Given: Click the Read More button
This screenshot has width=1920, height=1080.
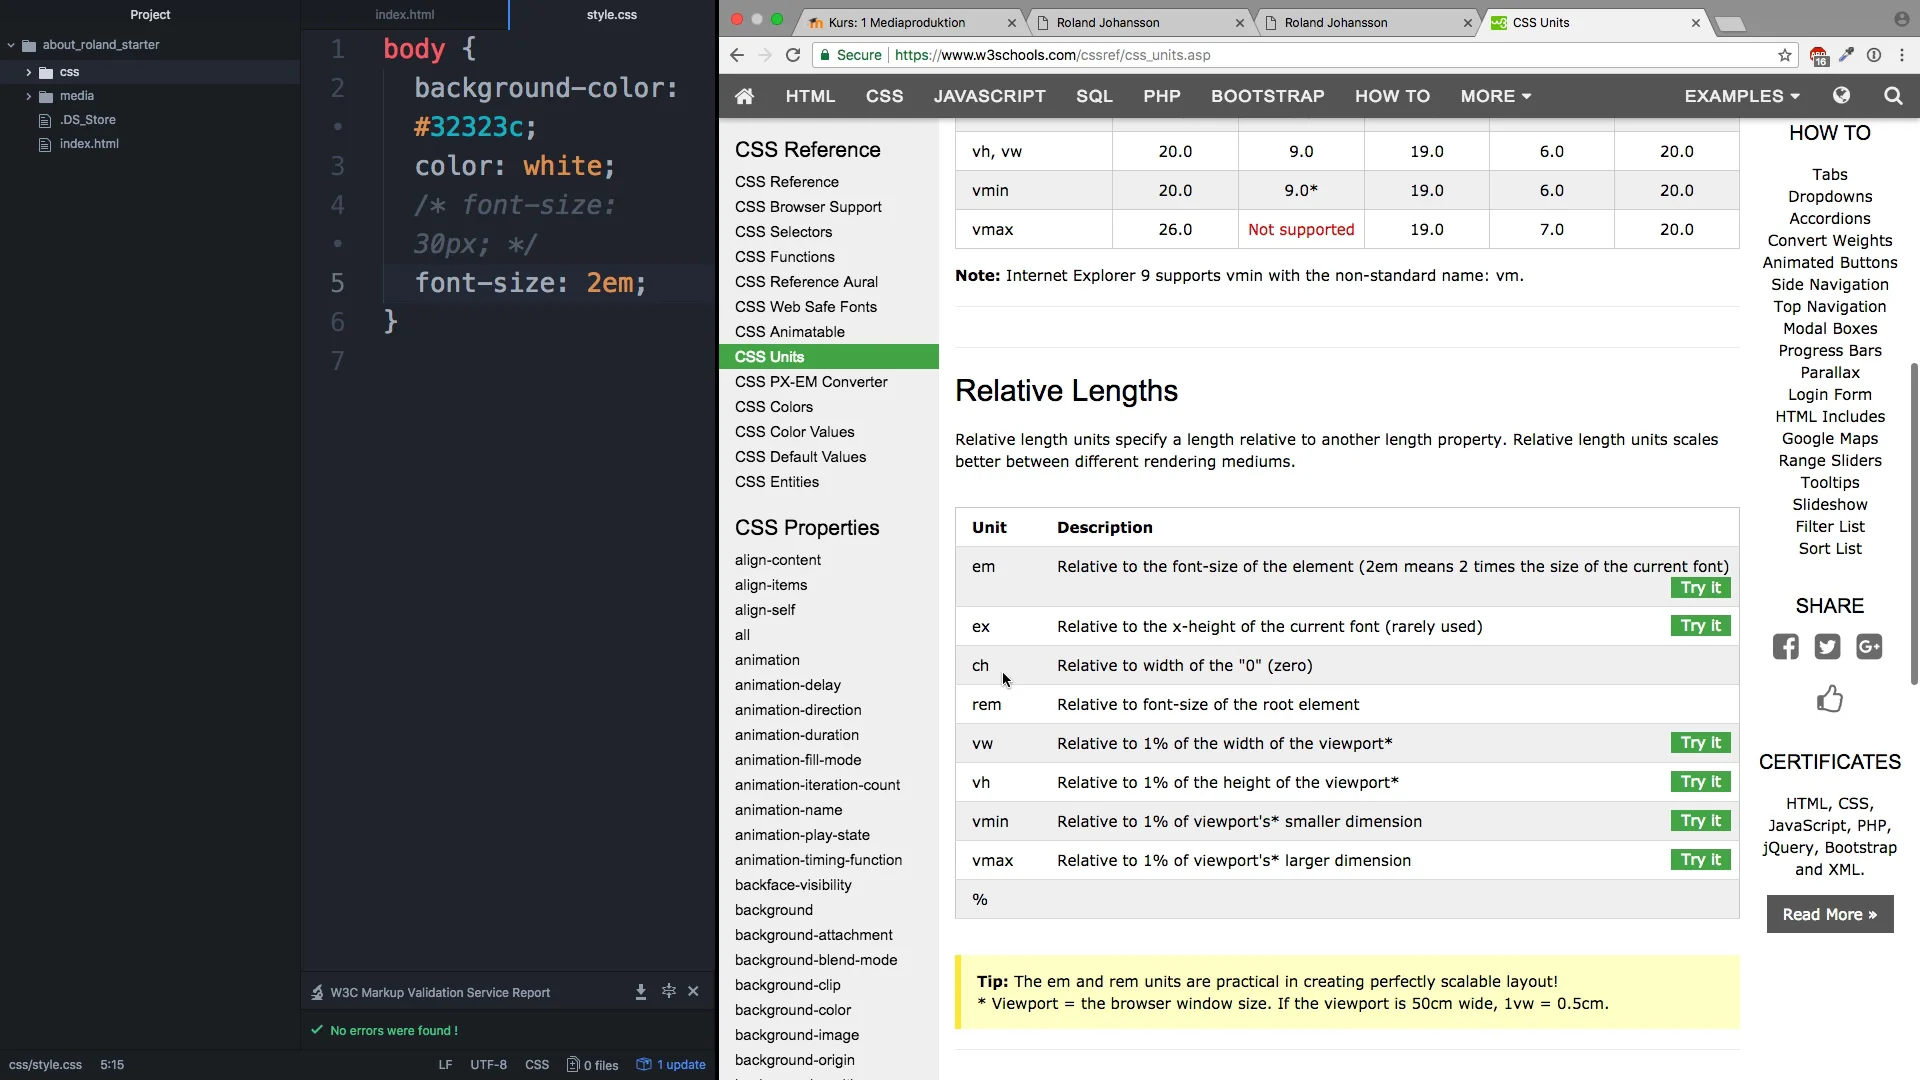Looking at the screenshot, I should point(1830,914).
